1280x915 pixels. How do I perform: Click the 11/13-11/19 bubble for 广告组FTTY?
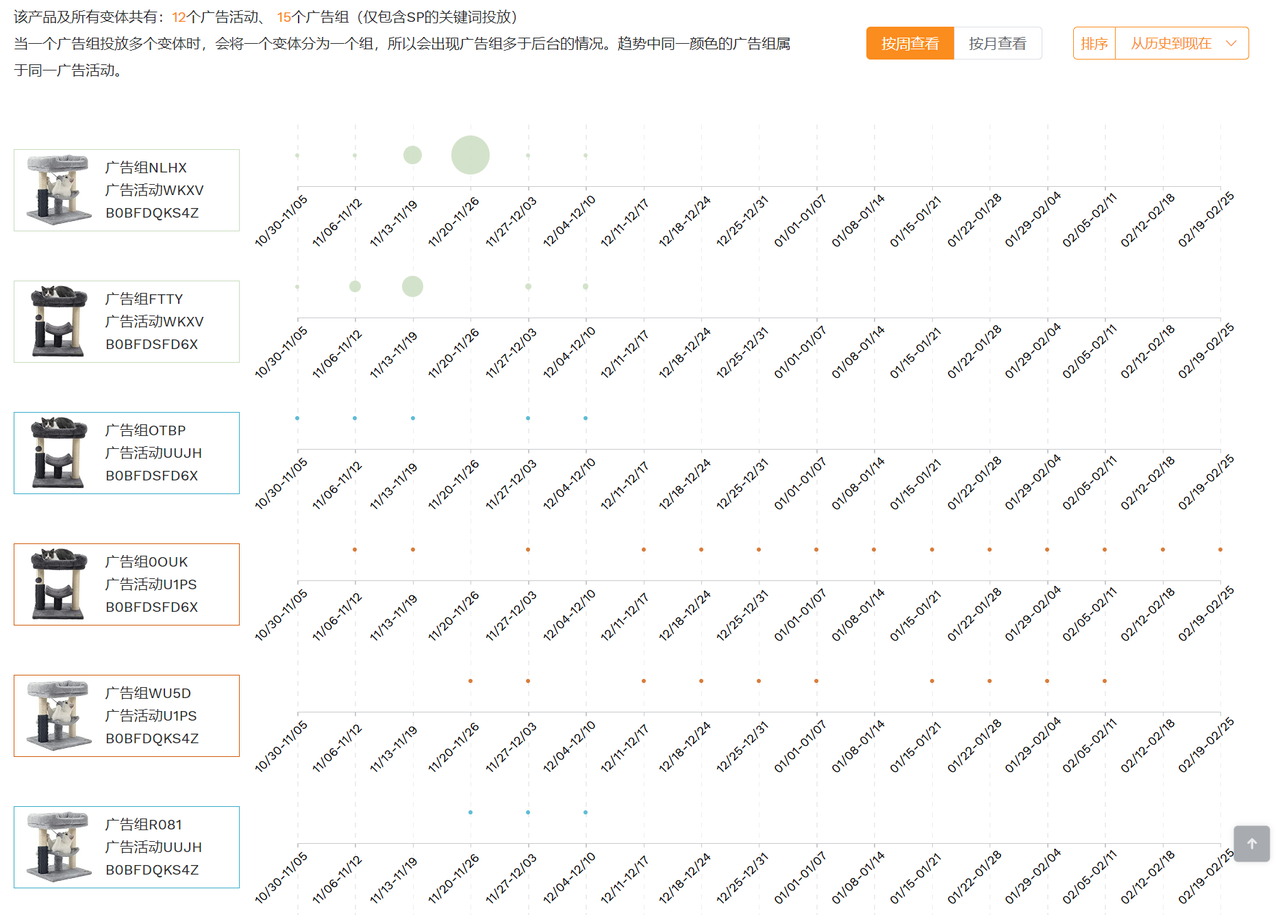[x=412, y=286]
